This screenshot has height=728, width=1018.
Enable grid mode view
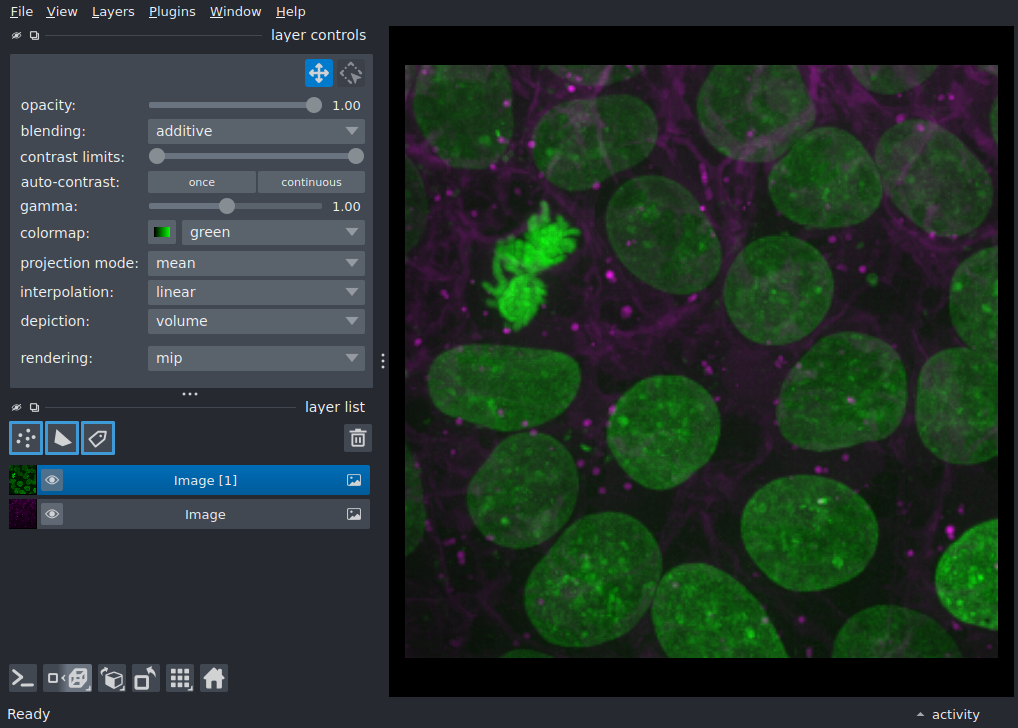pos(180,679)
